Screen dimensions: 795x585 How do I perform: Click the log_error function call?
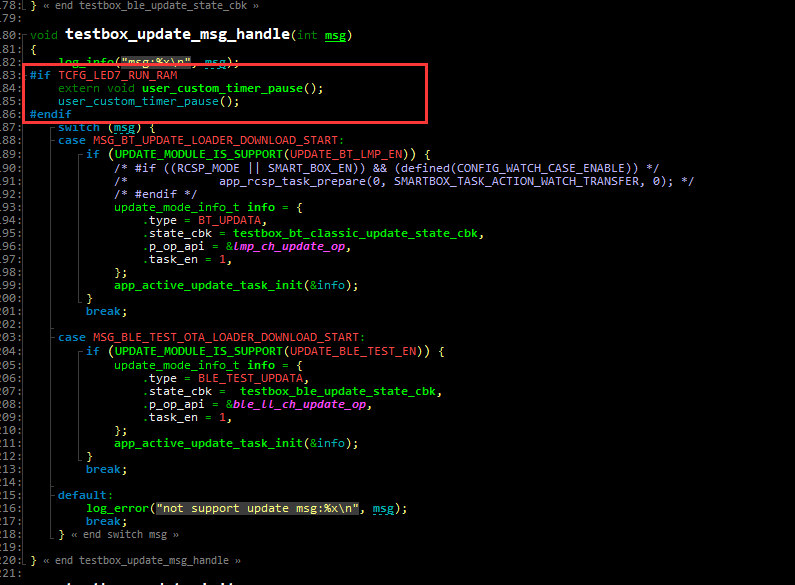pyautogui.click(x=117, y=508)
